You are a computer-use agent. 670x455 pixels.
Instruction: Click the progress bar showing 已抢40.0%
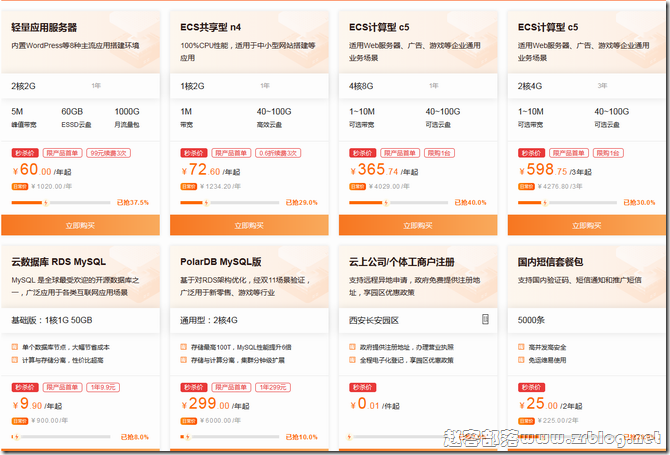click(x=398, y=203)
